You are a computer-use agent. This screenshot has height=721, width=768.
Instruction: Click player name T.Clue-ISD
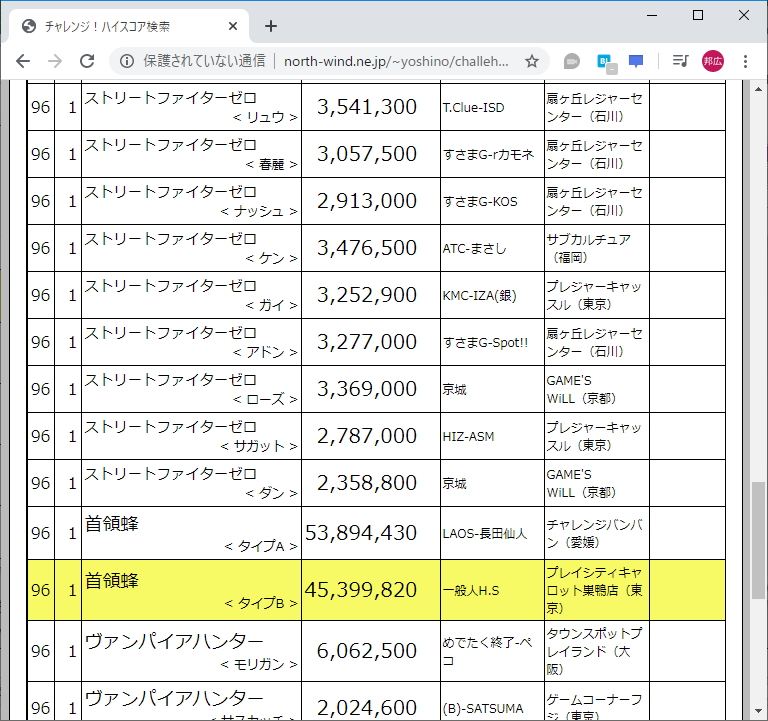(474, 108)
